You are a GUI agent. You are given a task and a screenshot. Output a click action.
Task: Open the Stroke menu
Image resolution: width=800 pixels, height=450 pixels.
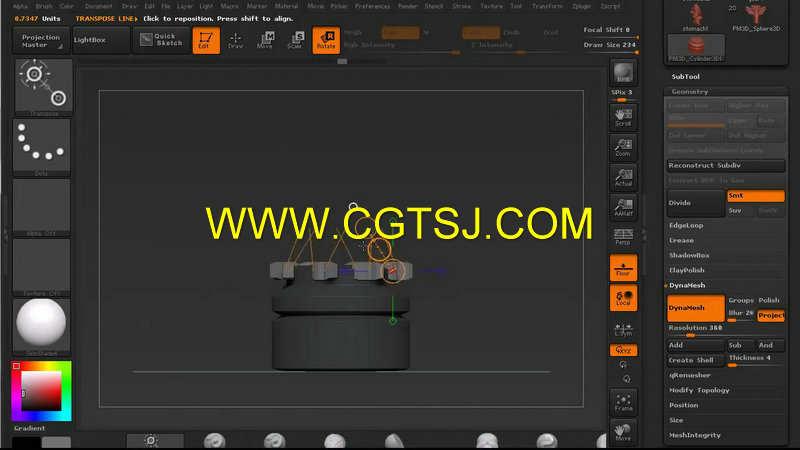click(x=461, y=7)
